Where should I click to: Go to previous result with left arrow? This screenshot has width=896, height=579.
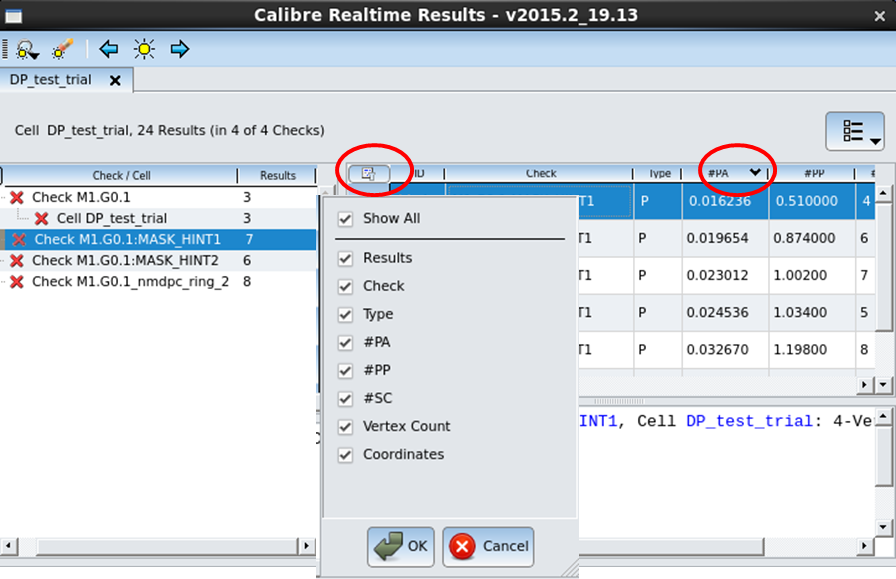tap(109, 49)
